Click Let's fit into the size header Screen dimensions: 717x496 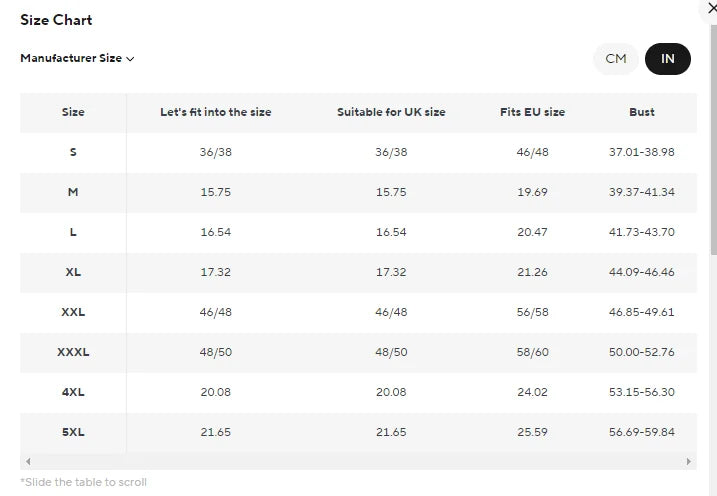pos(215,112)
